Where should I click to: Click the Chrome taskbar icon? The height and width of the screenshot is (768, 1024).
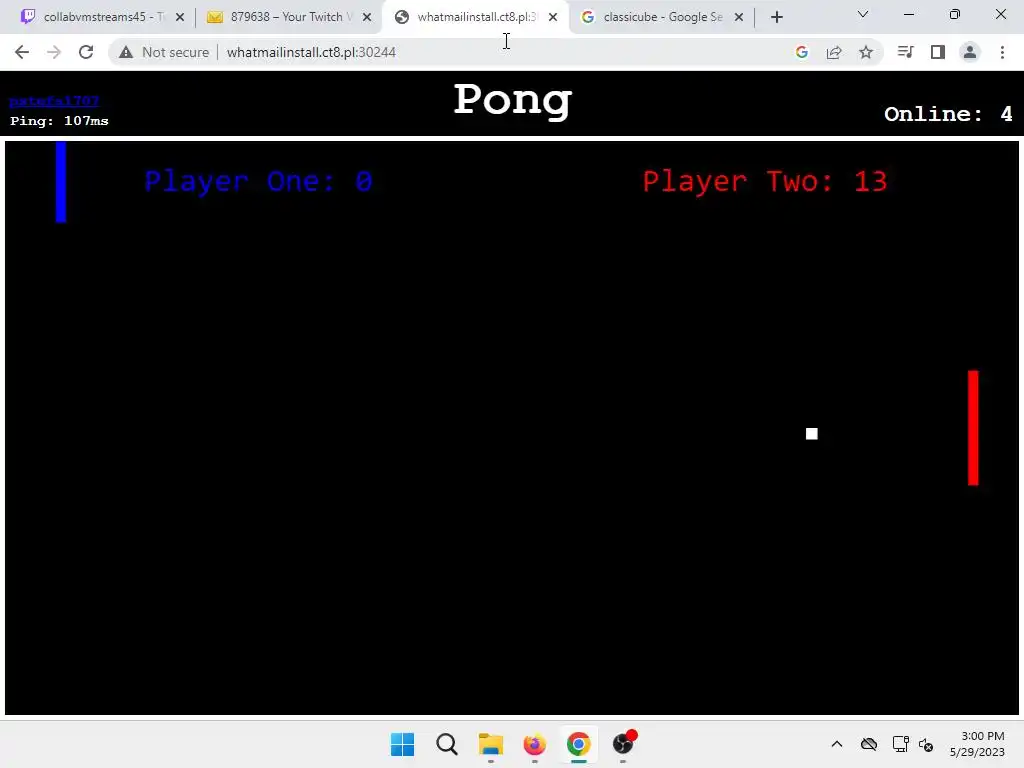[x=579, y=744]
